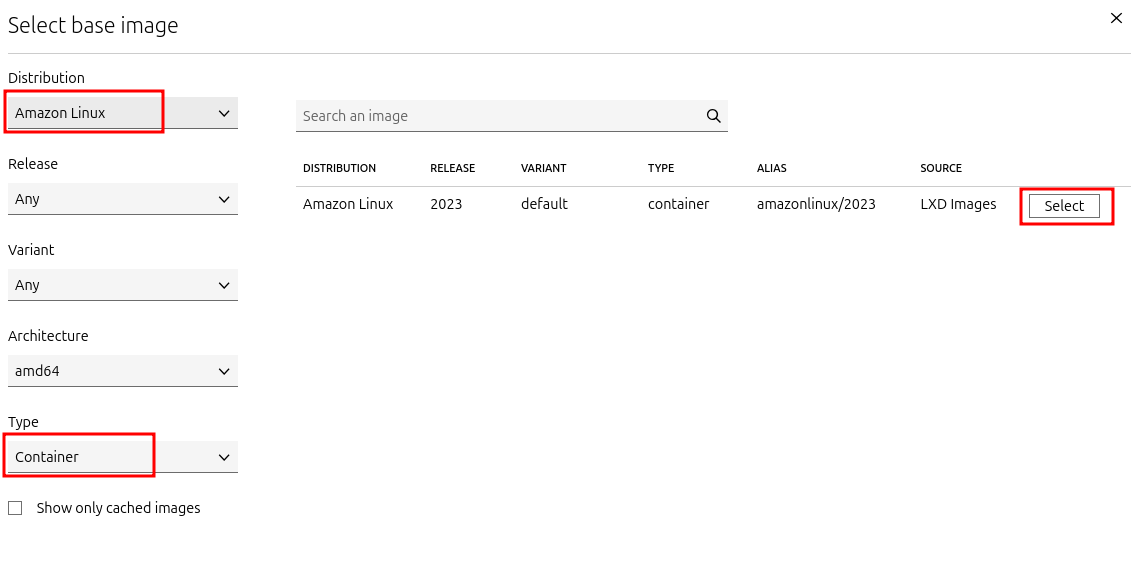Click the search magnifier icon
This screenshot has height=580, width=1140.
[713, 116]
